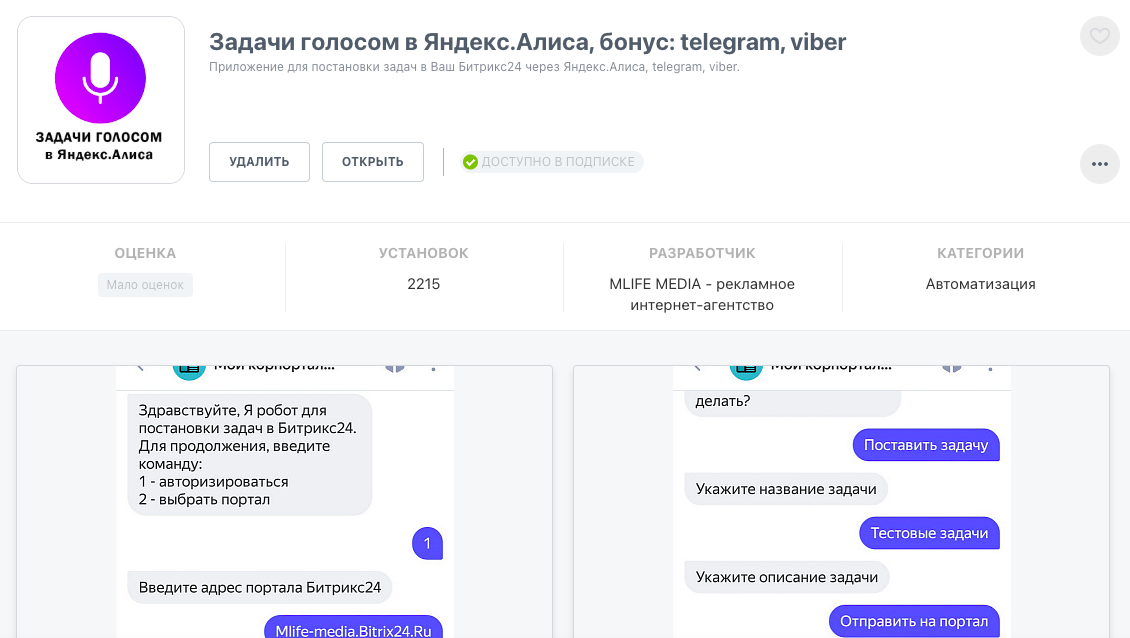This screenshot has height=638, width=1130.
Task: Click the Мало оценок rating badge
Action: (145, 285)
